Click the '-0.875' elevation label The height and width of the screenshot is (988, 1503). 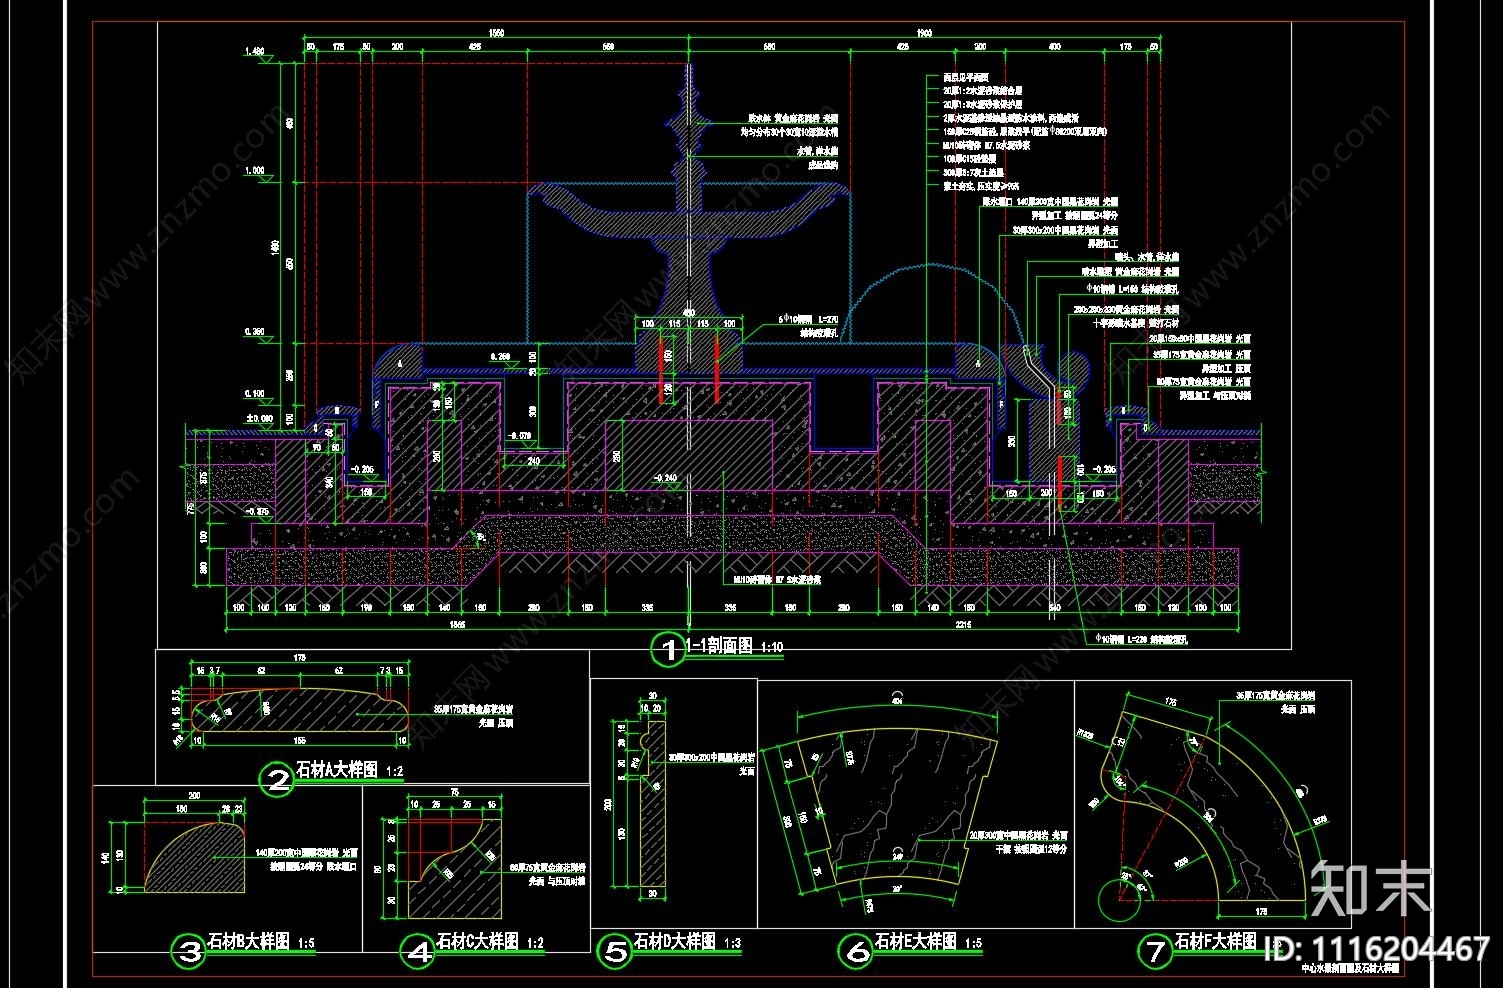click(x=257, y=512)
